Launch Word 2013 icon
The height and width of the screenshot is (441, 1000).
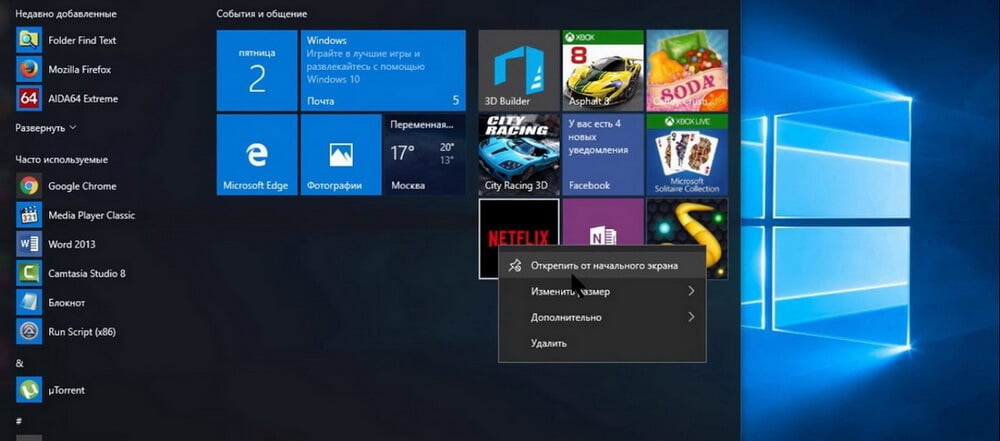(29, 244)
